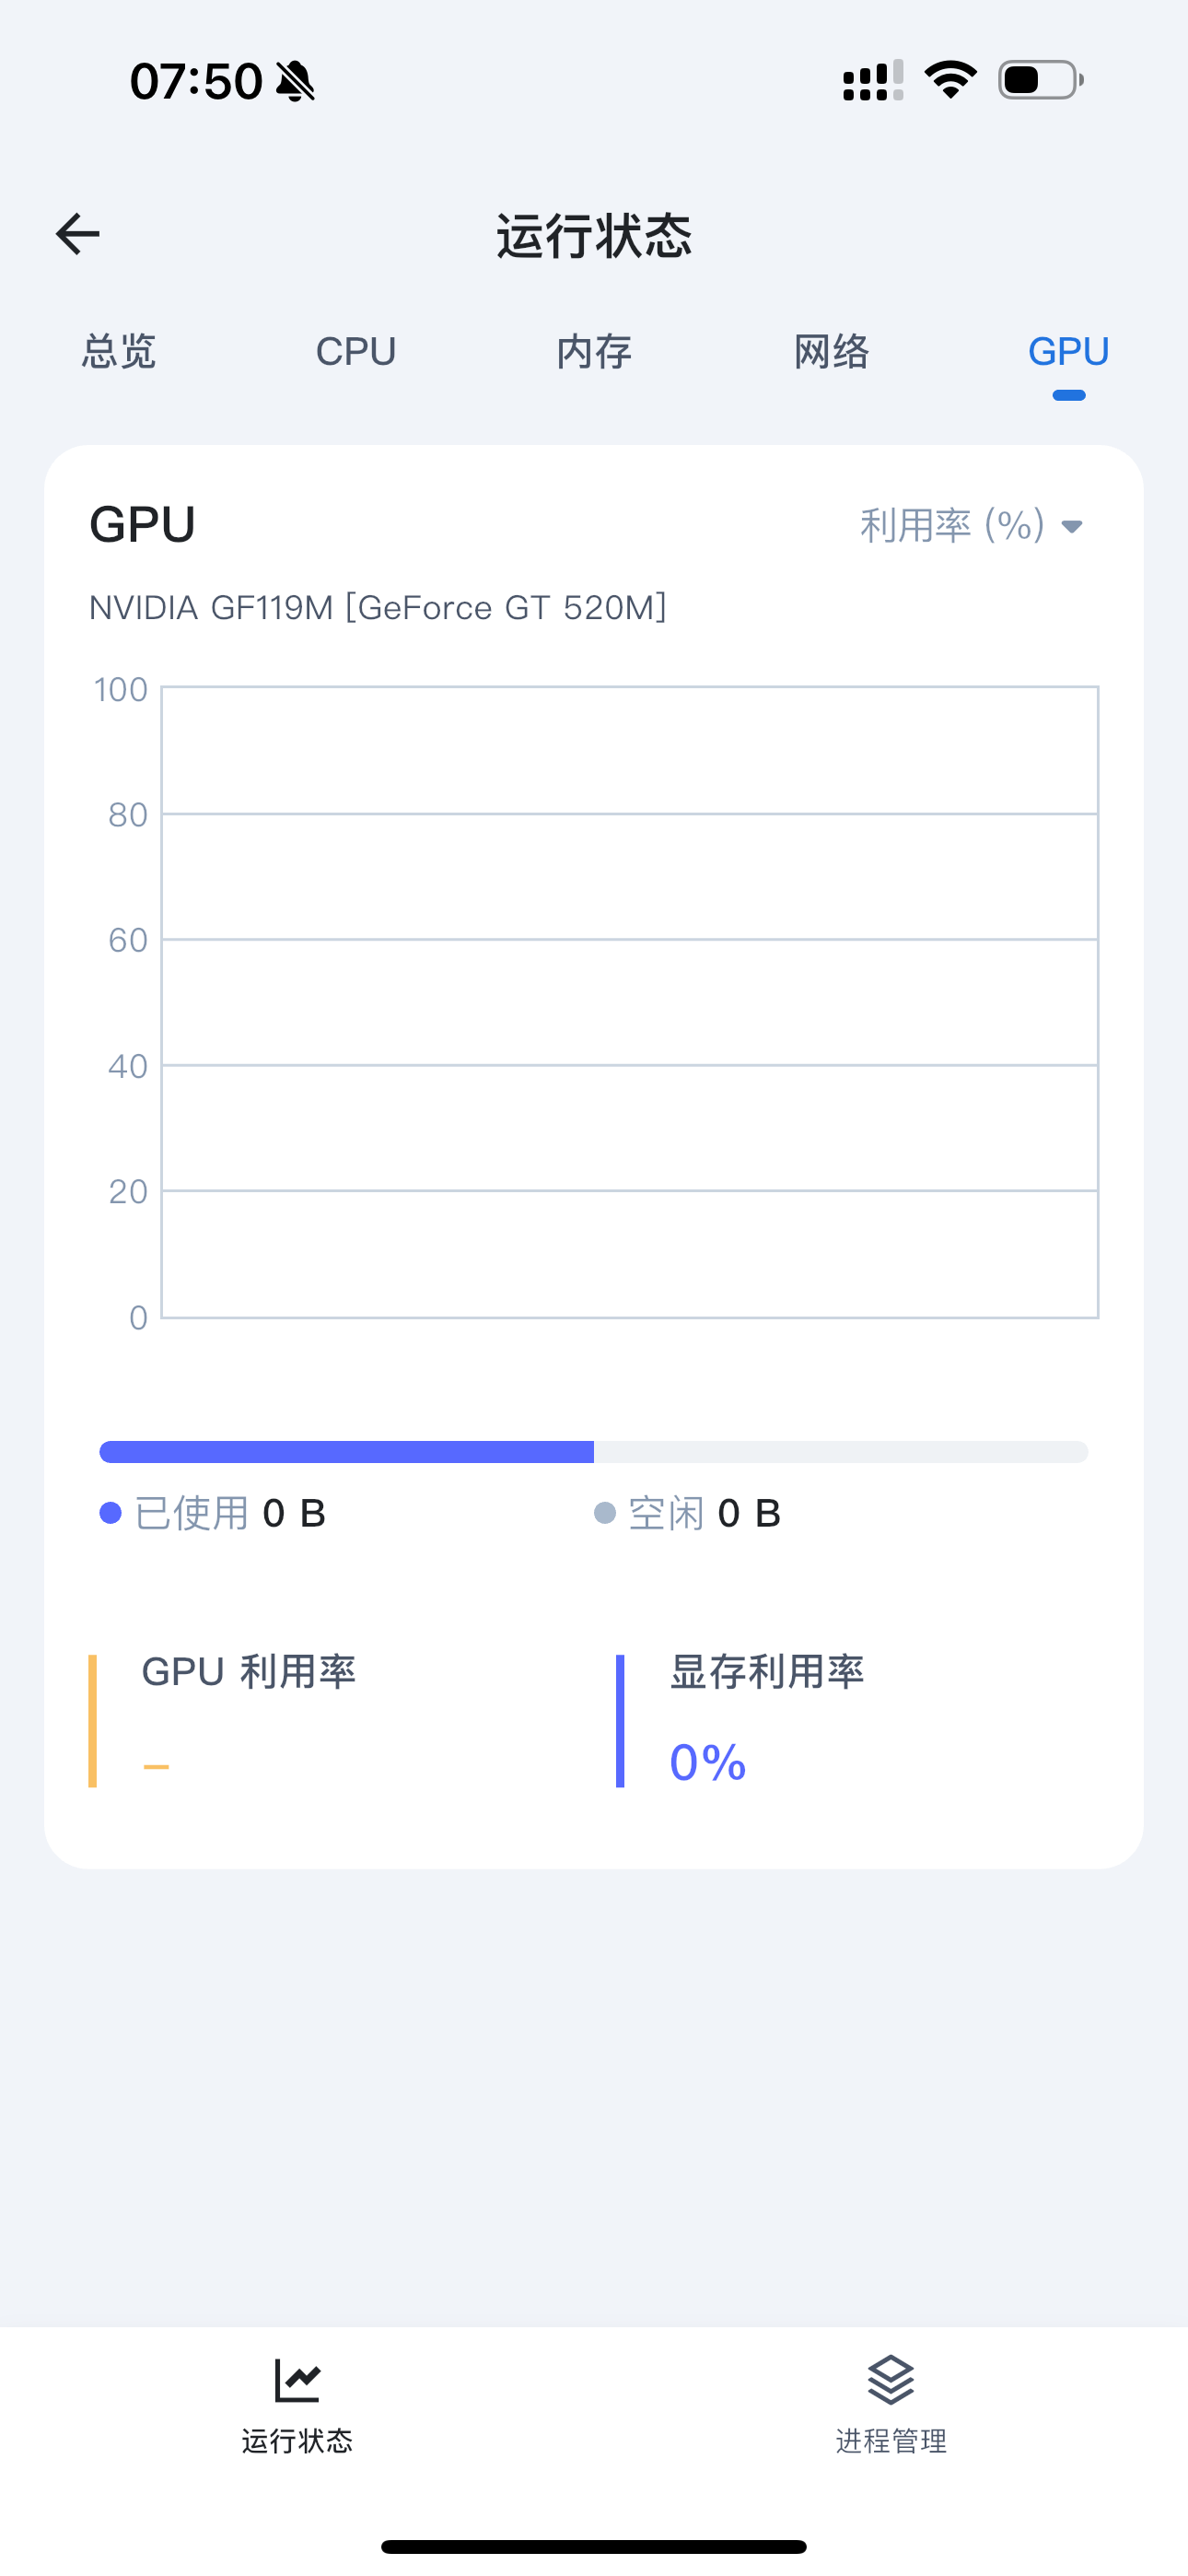Switch to the CPU tab

(x=356, y=352)
